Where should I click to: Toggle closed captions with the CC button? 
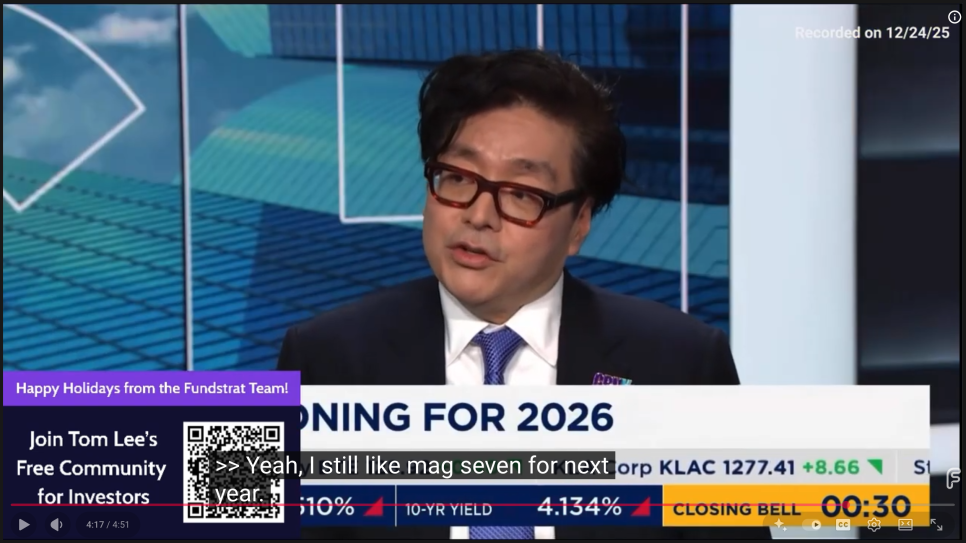(843, 525)
